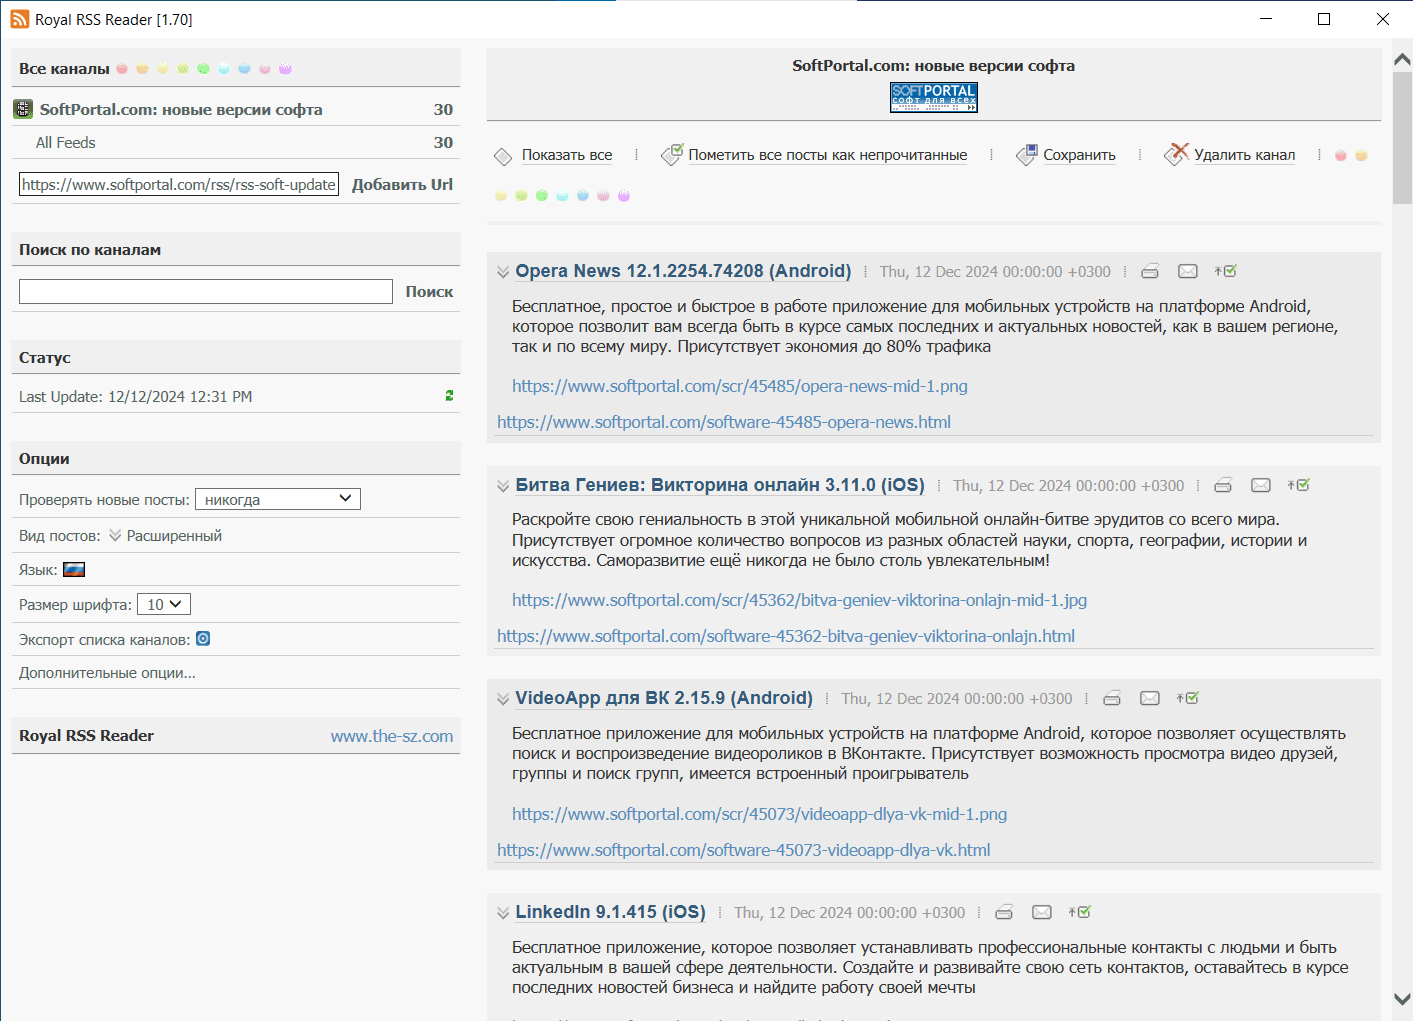Open the Битва Гениев post title link
1413x1021 pixels.
tap(720, 485)
